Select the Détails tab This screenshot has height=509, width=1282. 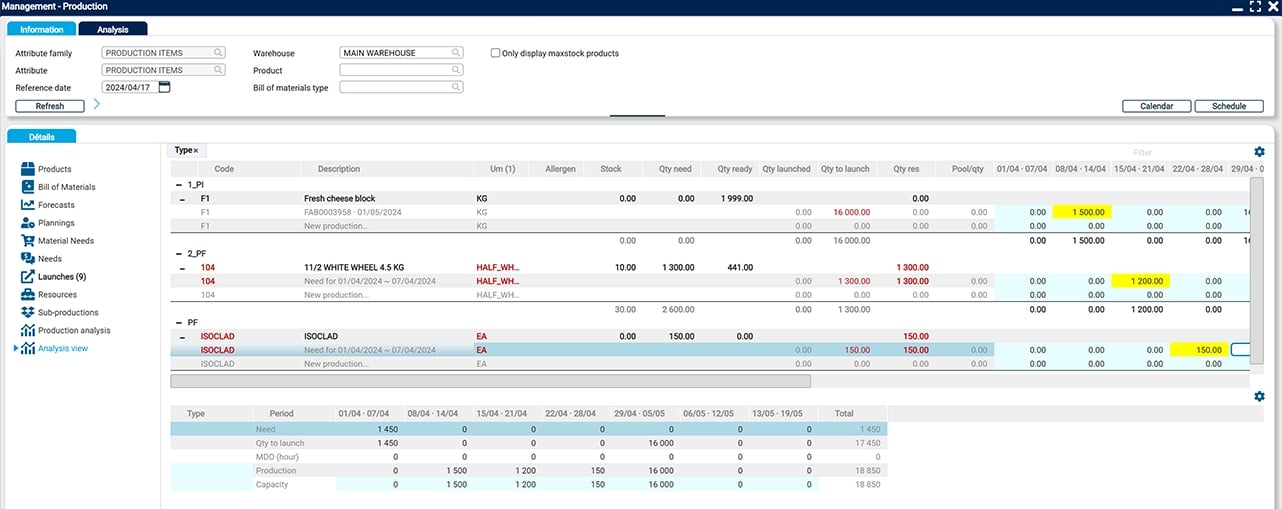coord(41,136)
